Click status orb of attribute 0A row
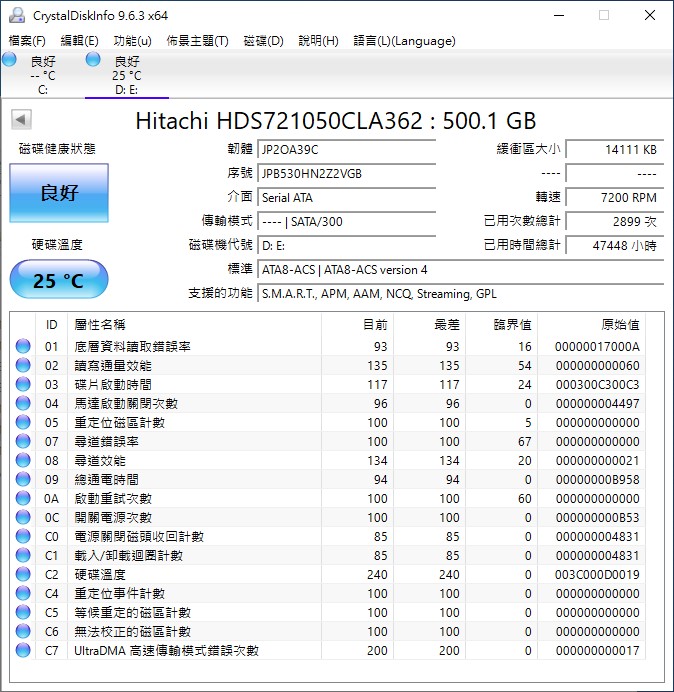674x692 pixels. coord(23,498)
